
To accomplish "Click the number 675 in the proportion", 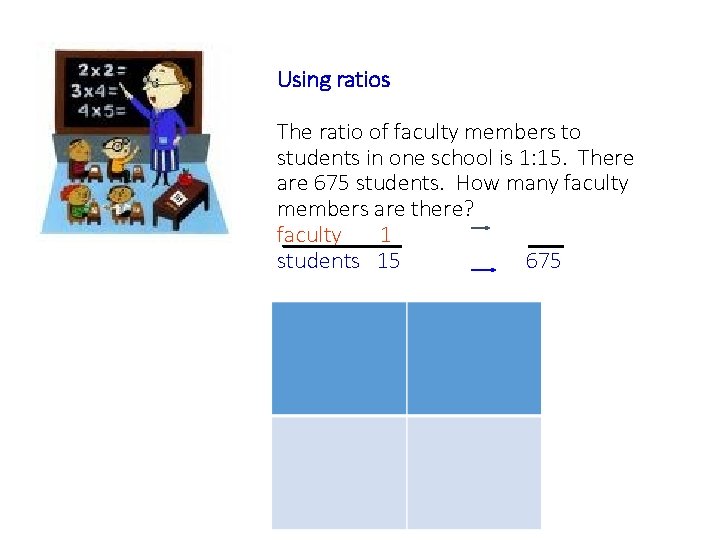I will pyautogui.click(x=543, y=261).
